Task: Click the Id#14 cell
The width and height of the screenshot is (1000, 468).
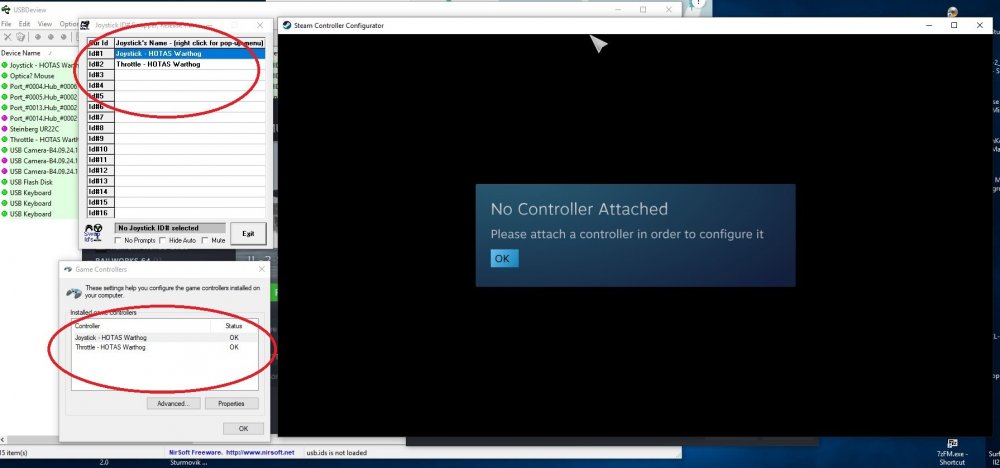Action: (x=100, y=191)
